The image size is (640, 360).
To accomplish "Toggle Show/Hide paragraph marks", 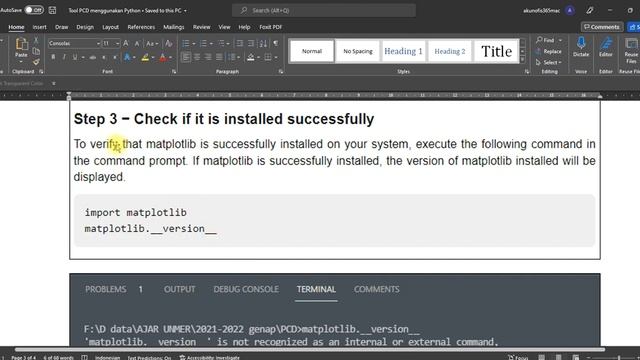I will click(x=276, y=43).
